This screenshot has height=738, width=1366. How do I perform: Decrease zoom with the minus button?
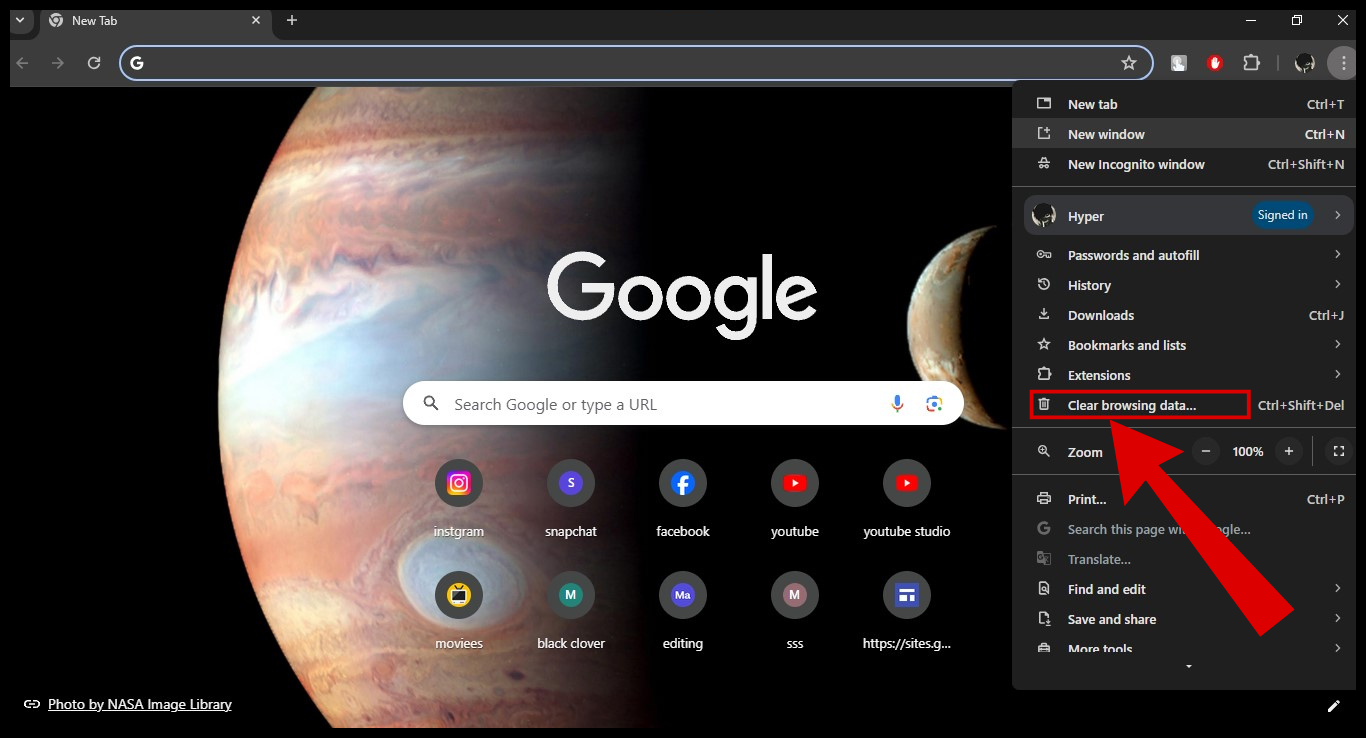coord(1206,451)
